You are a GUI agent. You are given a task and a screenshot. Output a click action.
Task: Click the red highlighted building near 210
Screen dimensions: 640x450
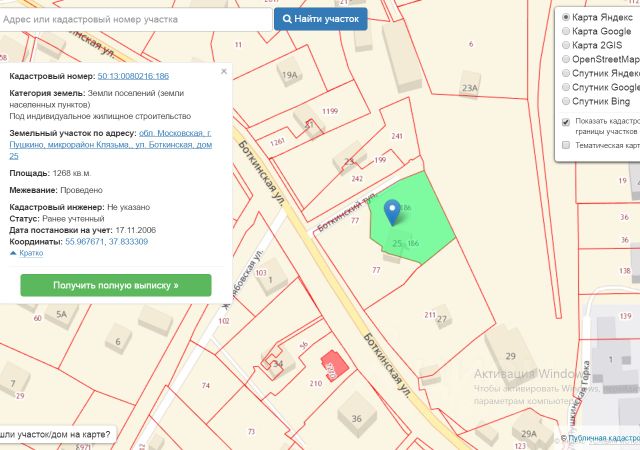click(334, 365)
